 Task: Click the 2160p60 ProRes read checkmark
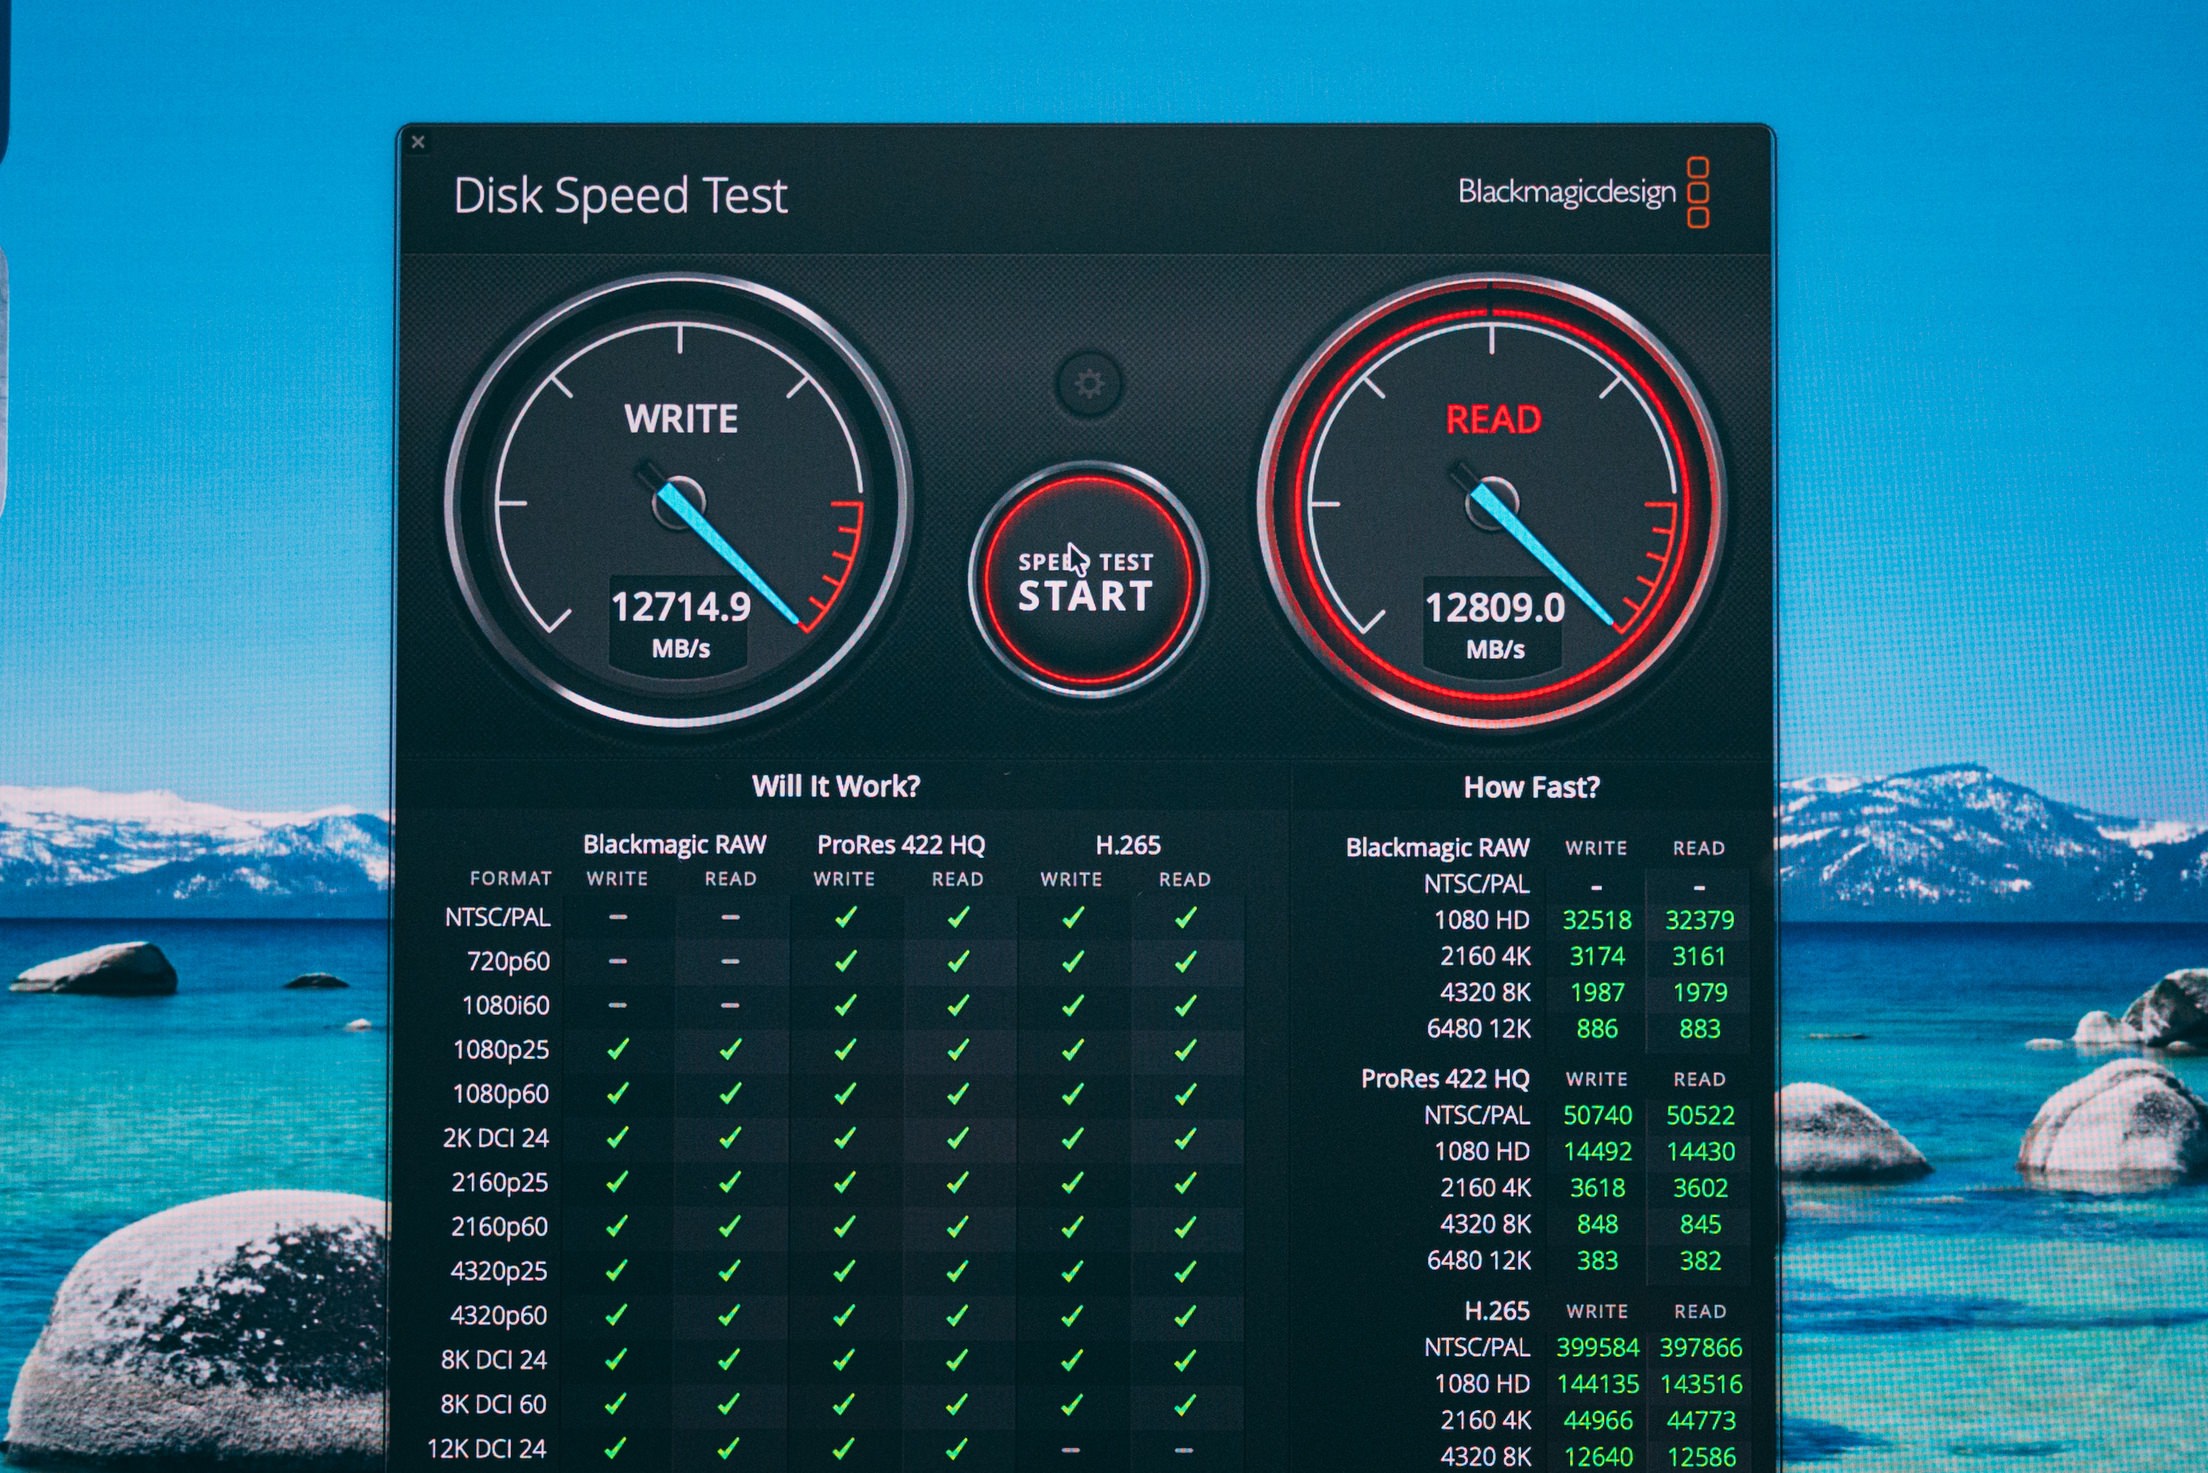(x=957, y=1226)
